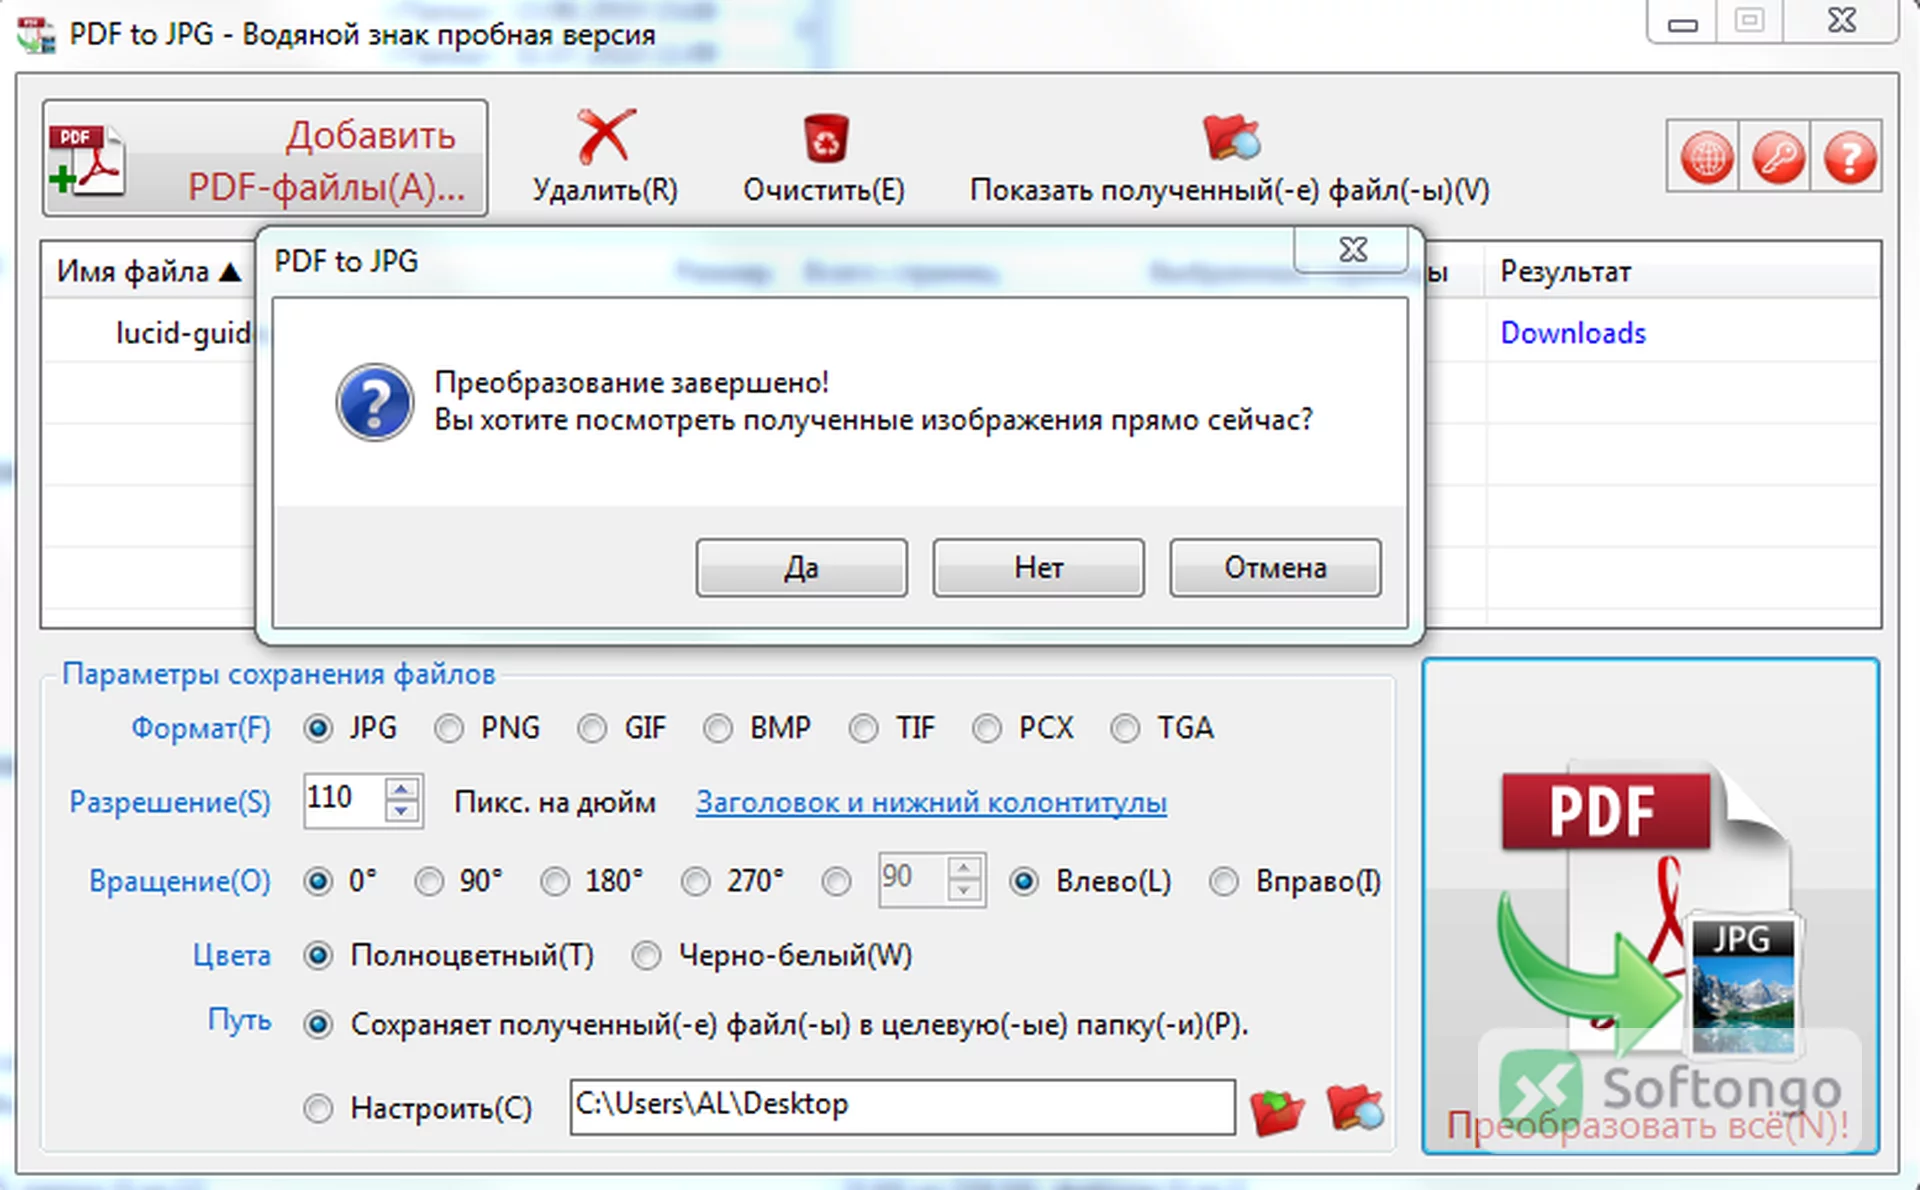
Task: Click the resolution field showing 110
Action: pyautogui.click(x=344, y=800)
